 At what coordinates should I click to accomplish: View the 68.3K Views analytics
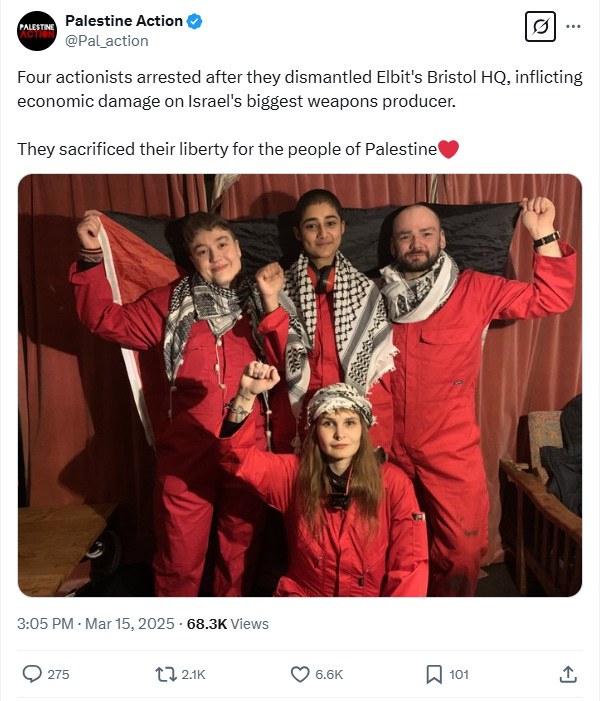(x=227, y=624)
